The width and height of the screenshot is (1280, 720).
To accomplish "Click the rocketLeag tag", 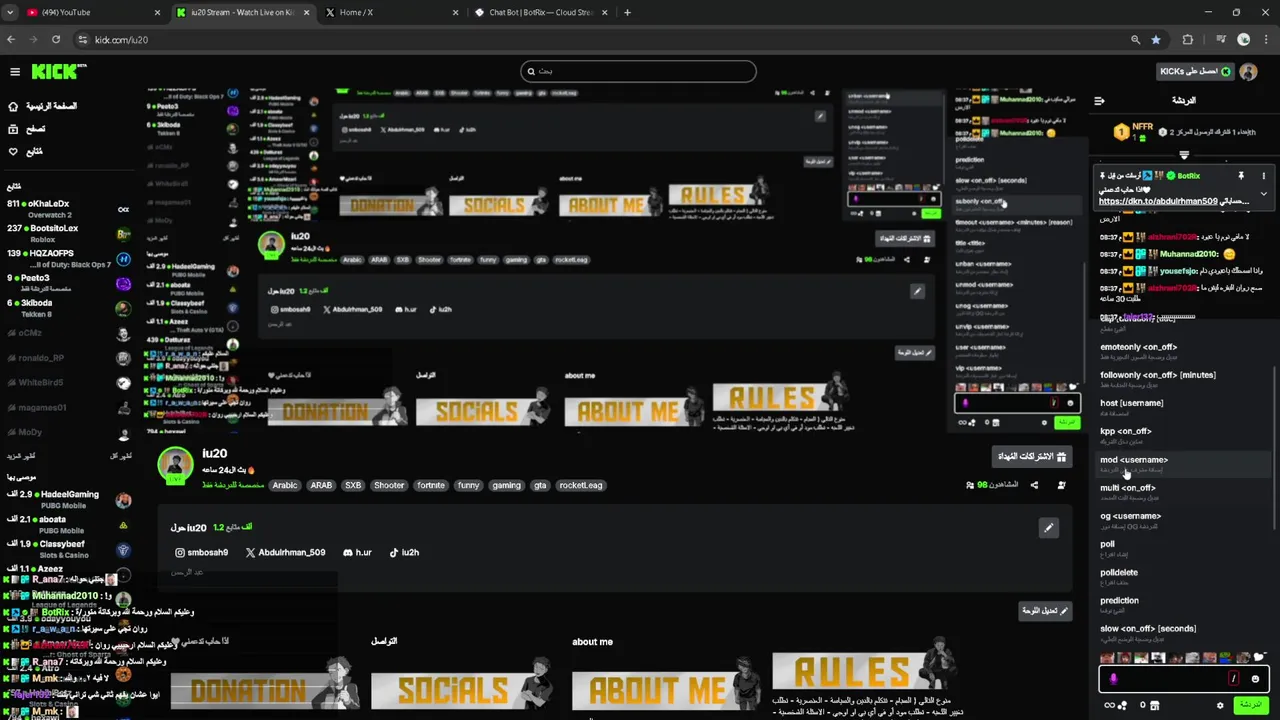I will pos(581,485).
